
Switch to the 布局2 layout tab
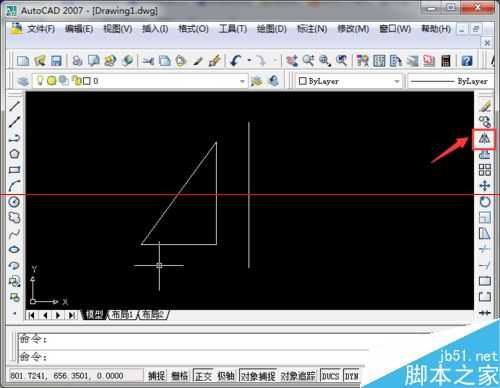pyautogui.click(x=153, y=315)
